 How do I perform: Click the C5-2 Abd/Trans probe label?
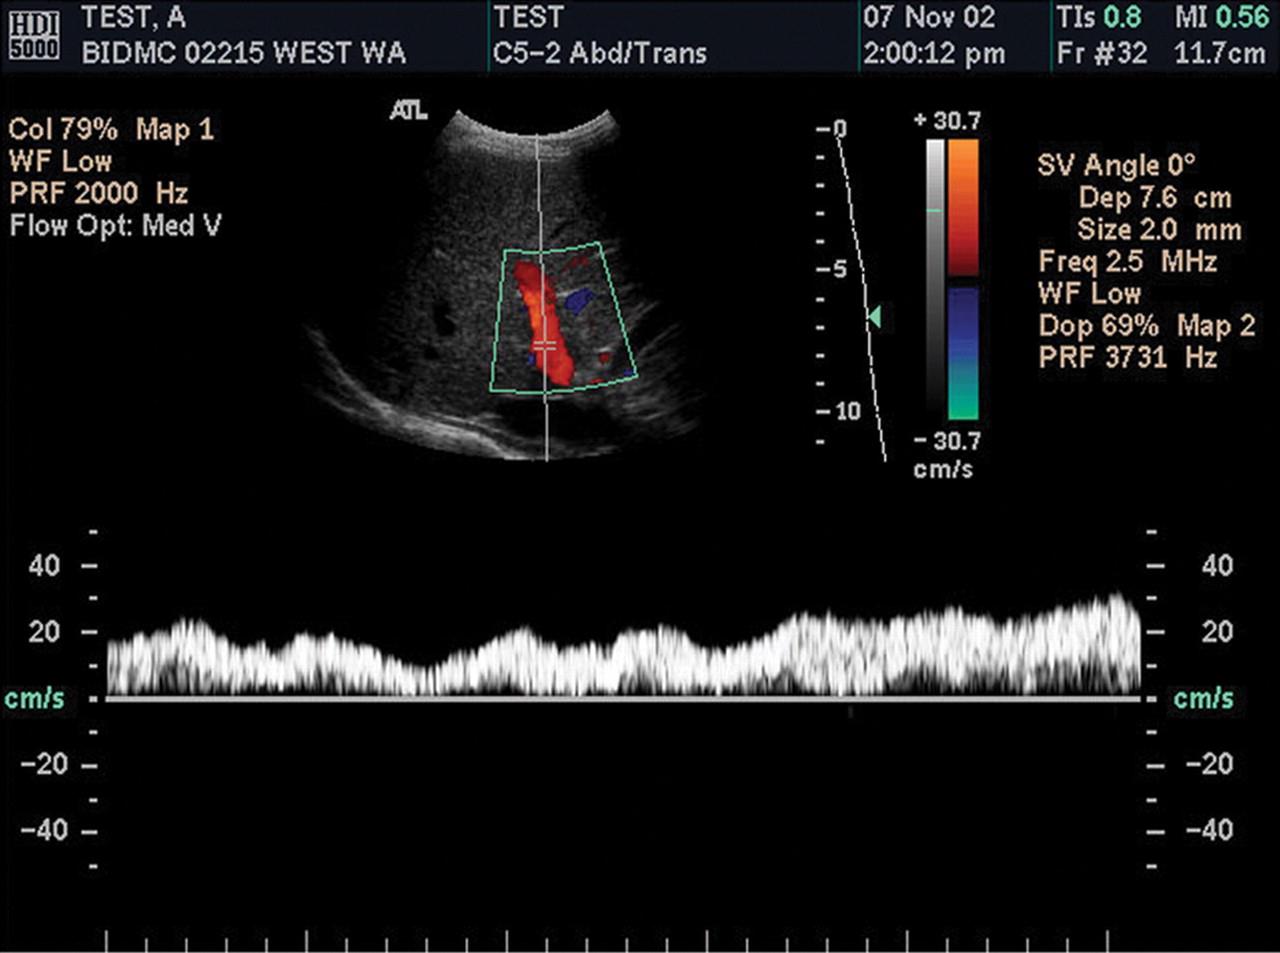coord(599,53)
